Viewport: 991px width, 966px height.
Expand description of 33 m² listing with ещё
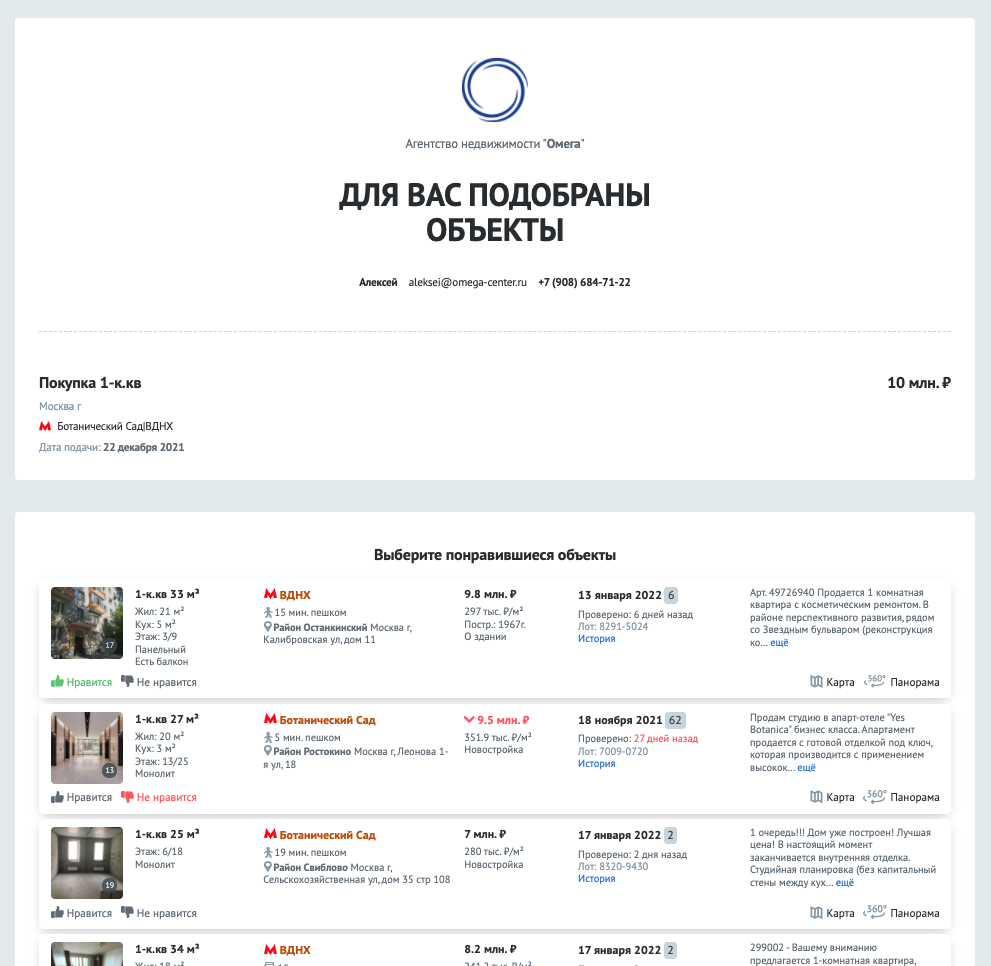pyautogui.click(x=779, y=643)
